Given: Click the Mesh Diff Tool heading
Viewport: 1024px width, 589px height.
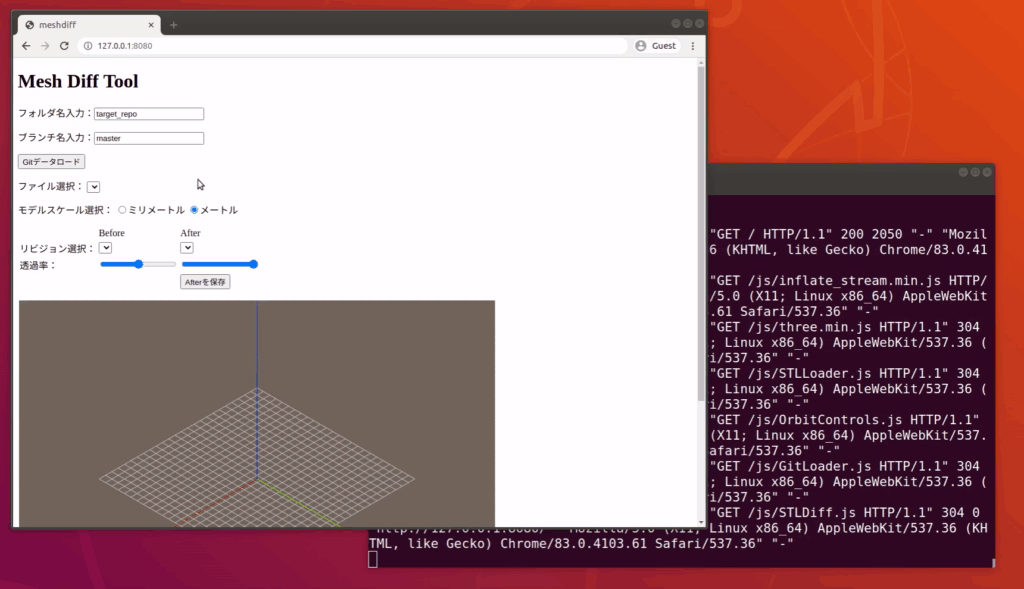Looking at the screenshot, I should (x=78, y=82).
